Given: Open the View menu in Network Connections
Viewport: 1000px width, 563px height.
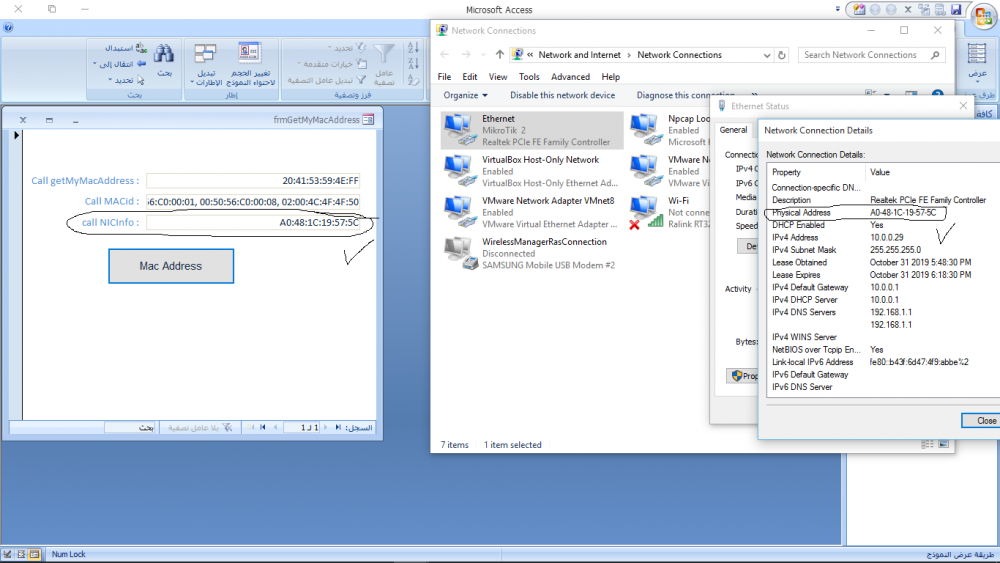Looking at the screenshot, I should [x=498, y=77].
